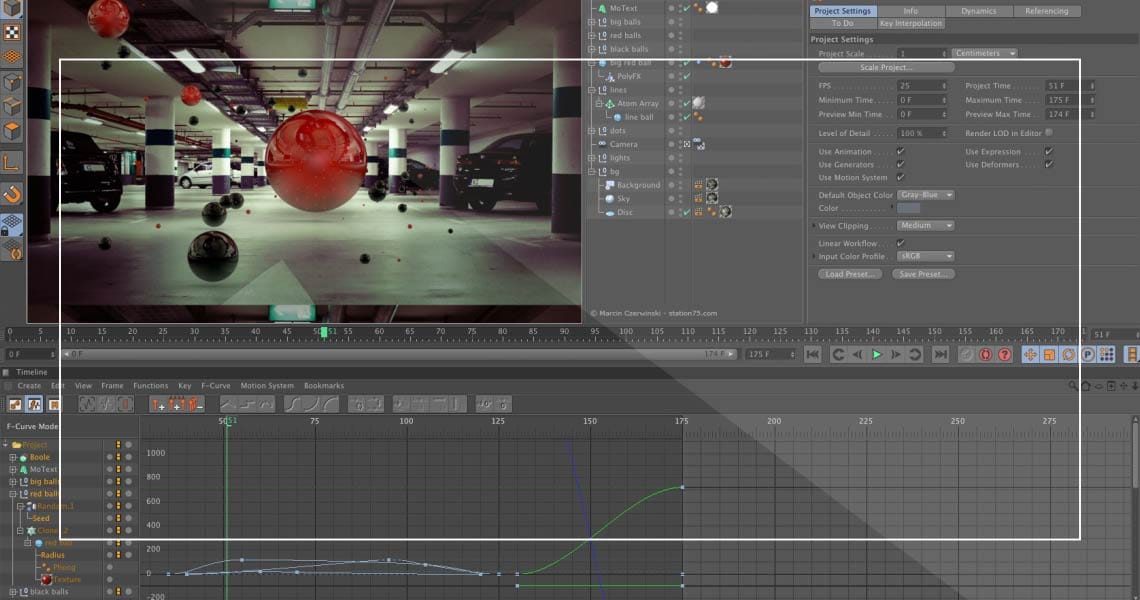Click the record active objects icon
This screenshot has height=600, width=1140.
coord(966,355)
